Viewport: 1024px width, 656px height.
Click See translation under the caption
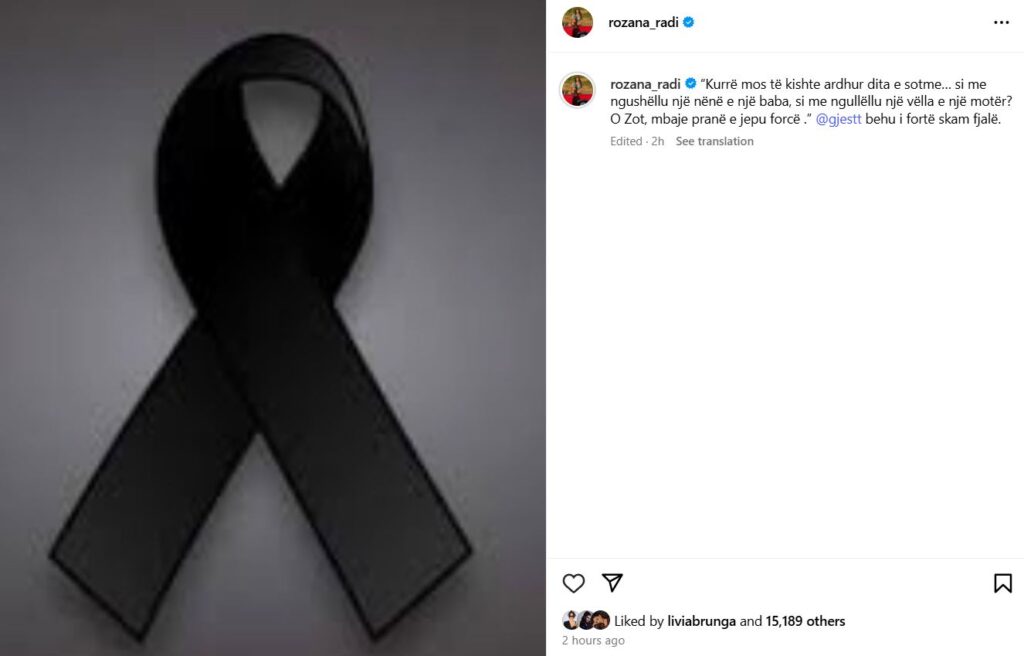714,141
